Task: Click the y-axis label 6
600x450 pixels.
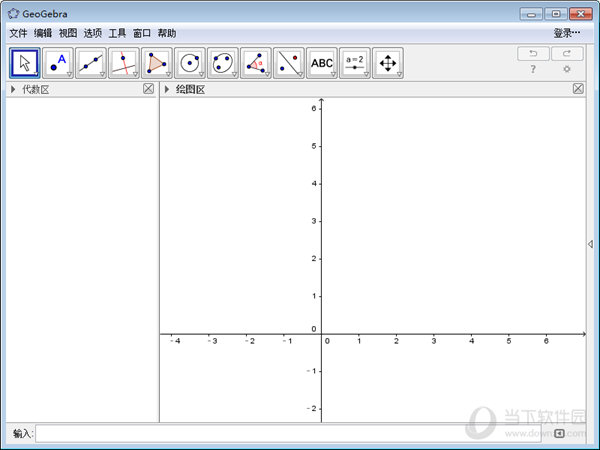Action: pos(314,109)
